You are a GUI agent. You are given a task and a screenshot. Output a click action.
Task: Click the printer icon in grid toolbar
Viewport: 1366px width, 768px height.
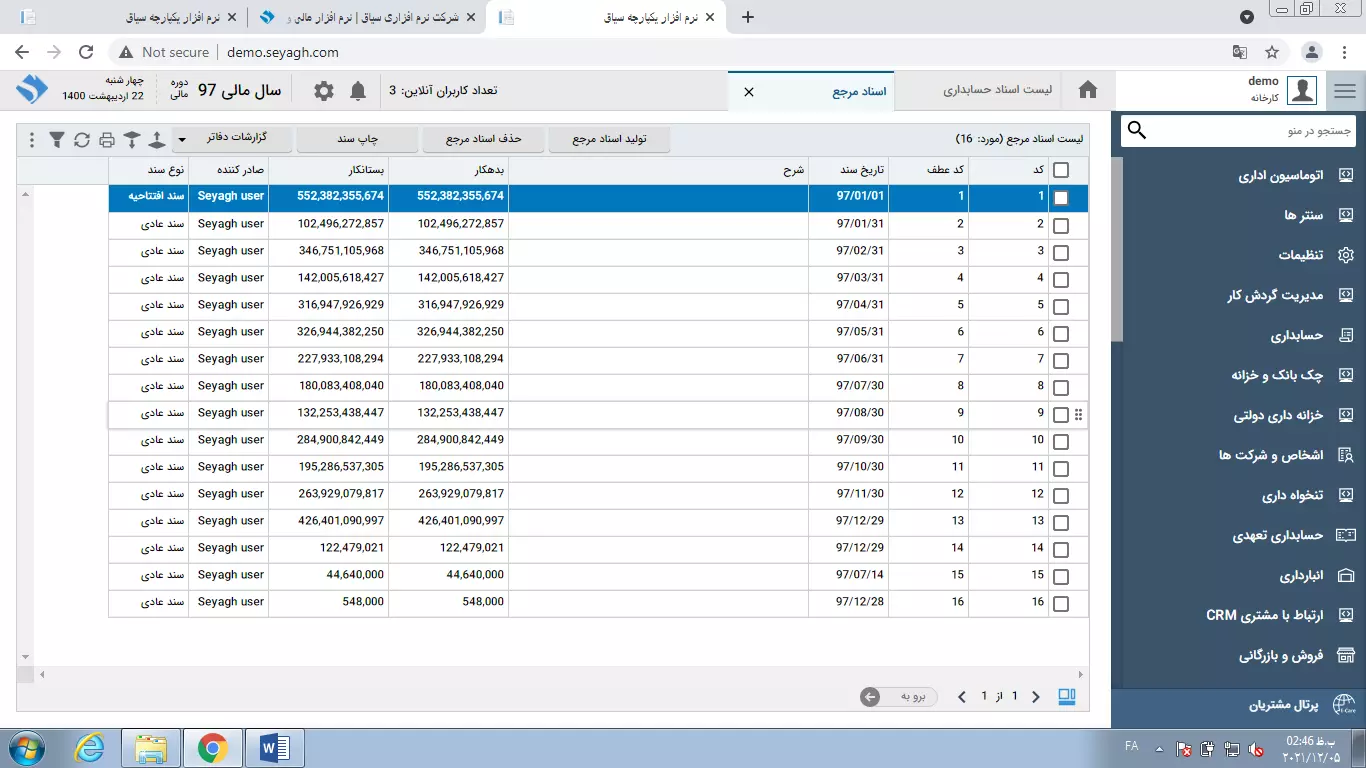click(107, 140)
